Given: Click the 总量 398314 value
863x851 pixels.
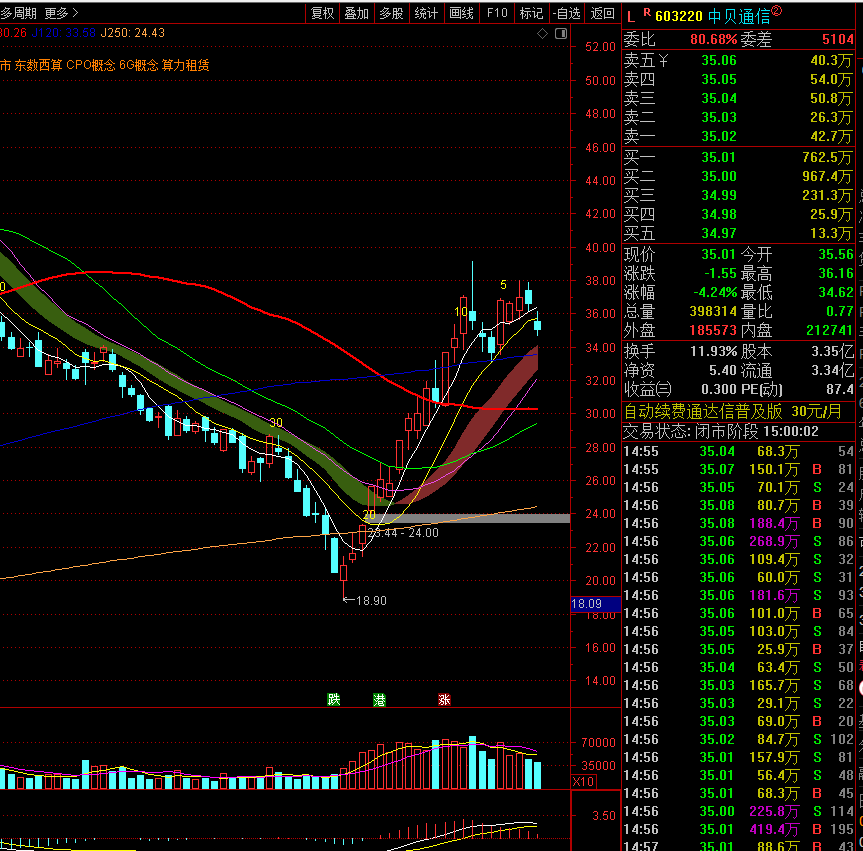Looking at the screenshot, I should (713, 312).
